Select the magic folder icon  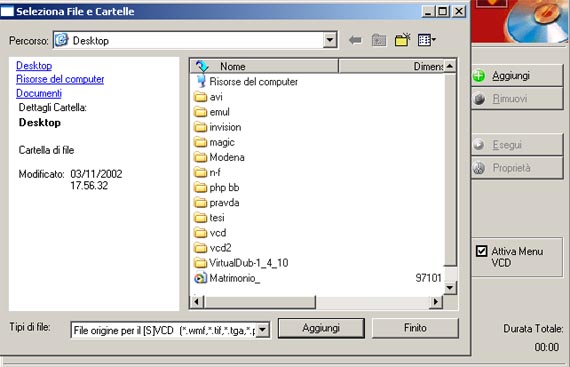click(200, 142)
